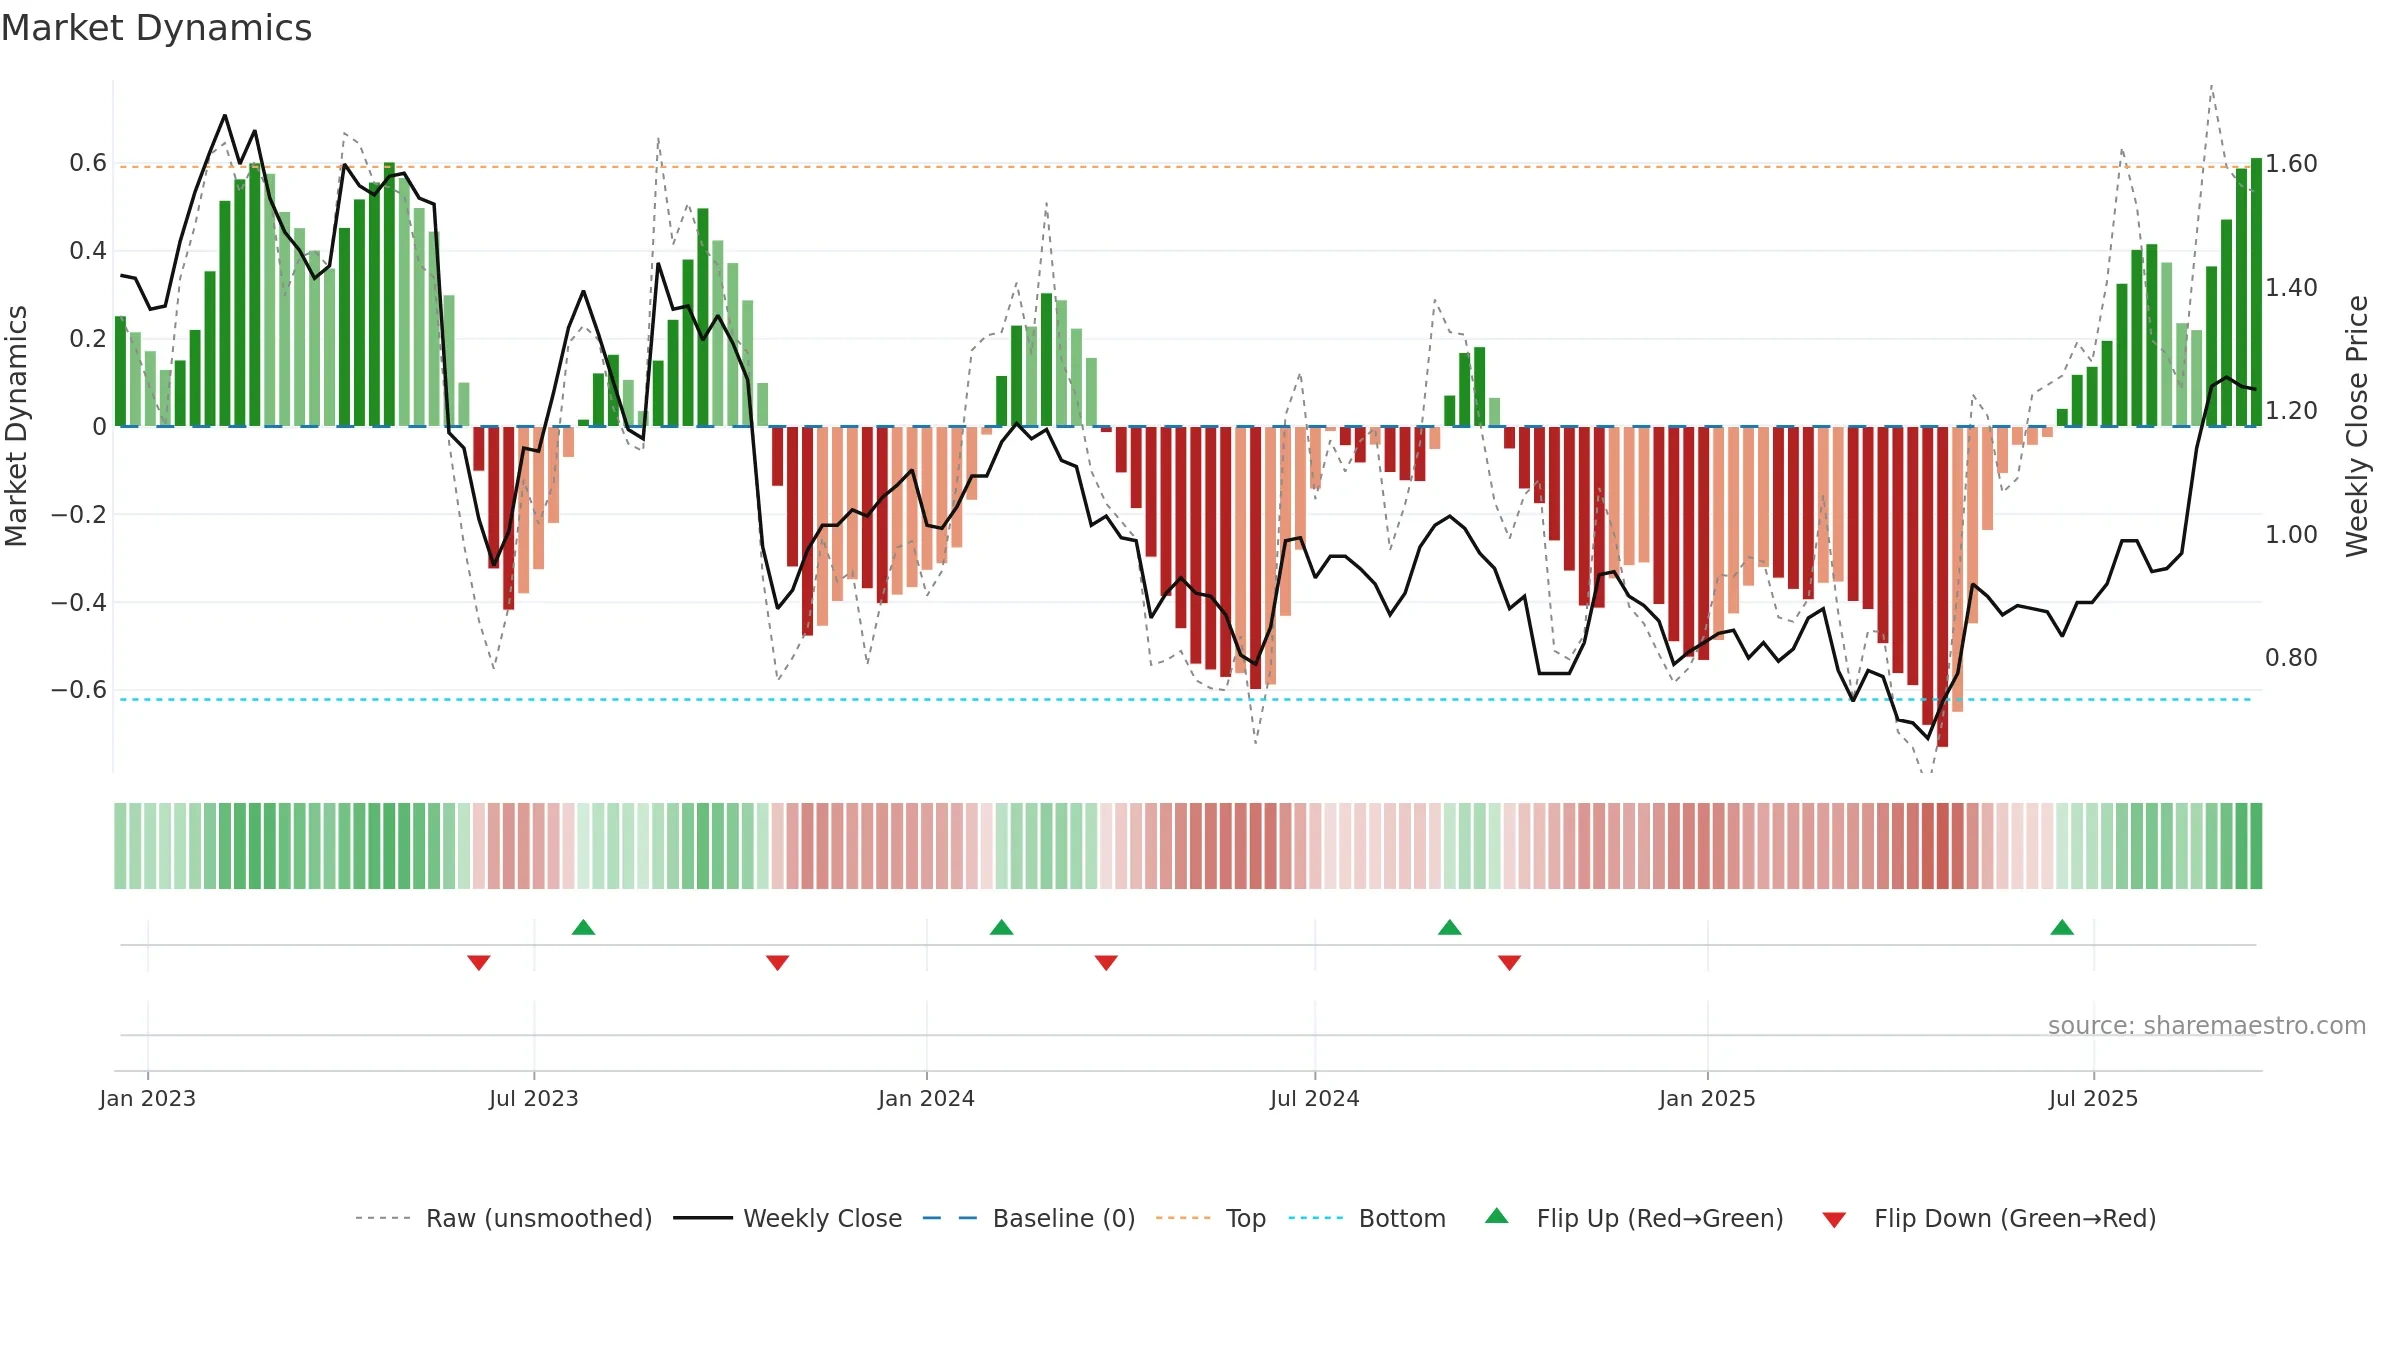Click the red Flip Down marker in autumn 2024
The width and height of the screenshot is (2400, 1350).
coord(1510,962)
